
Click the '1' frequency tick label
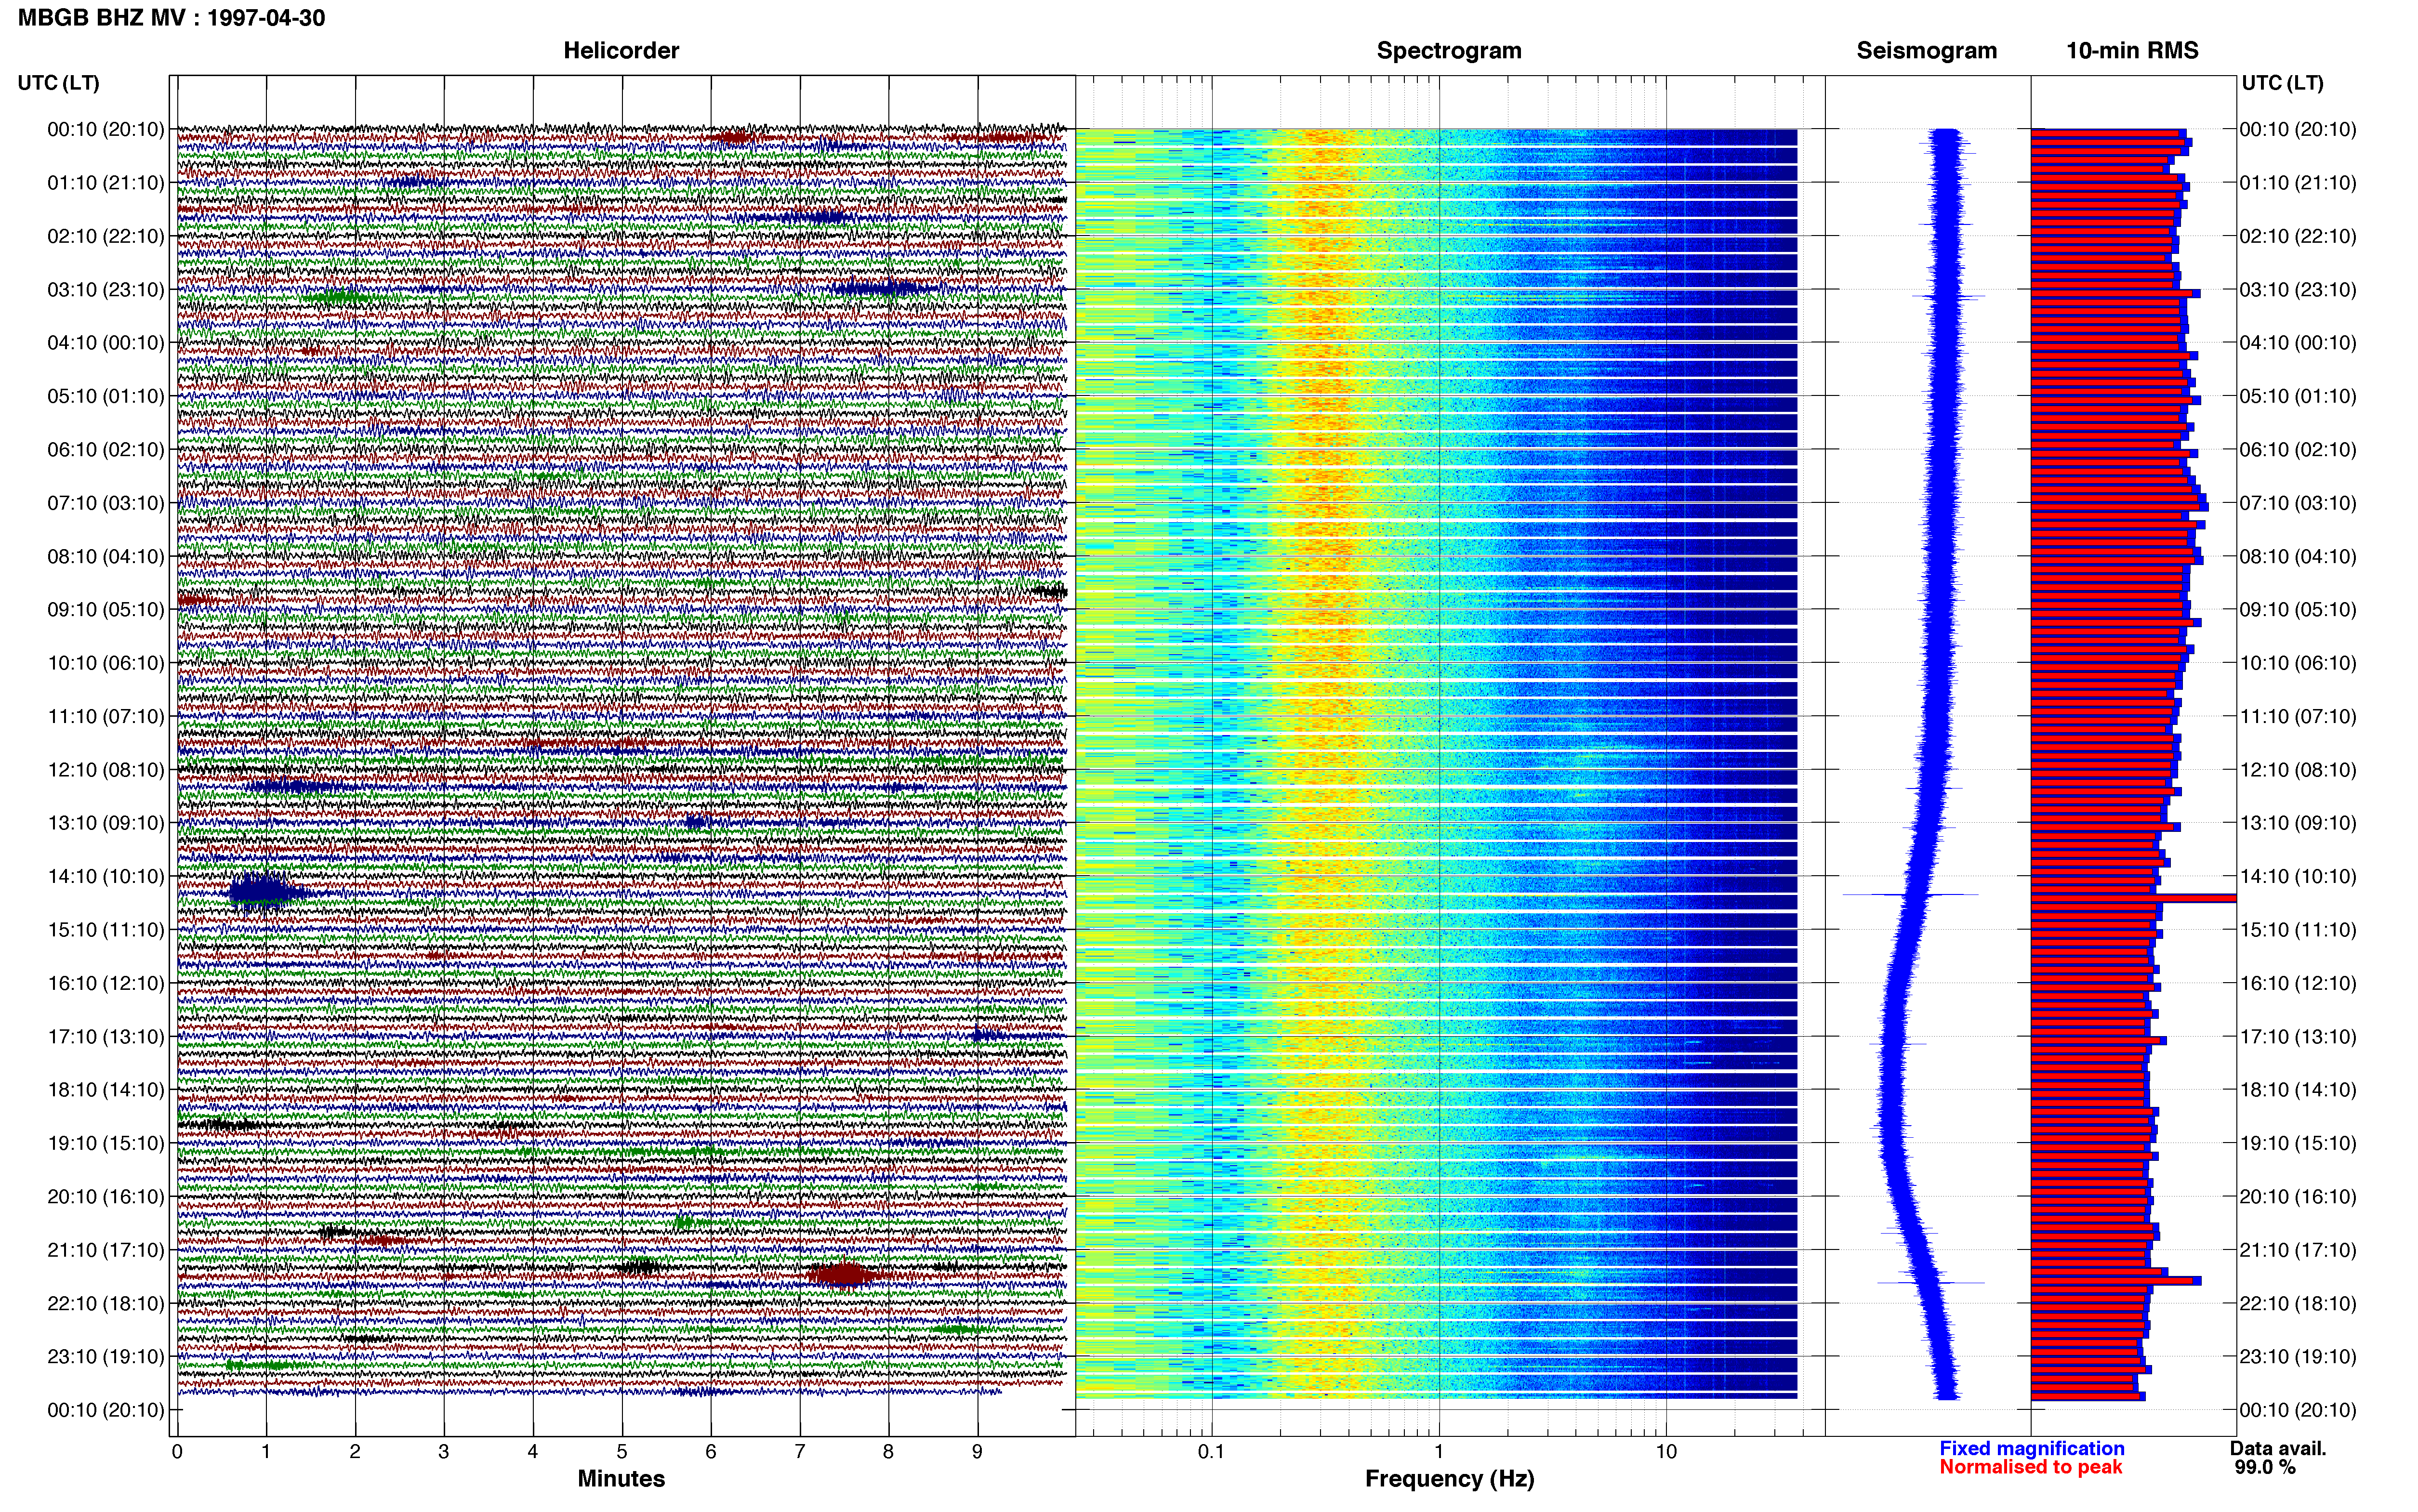[1439, 1452]
